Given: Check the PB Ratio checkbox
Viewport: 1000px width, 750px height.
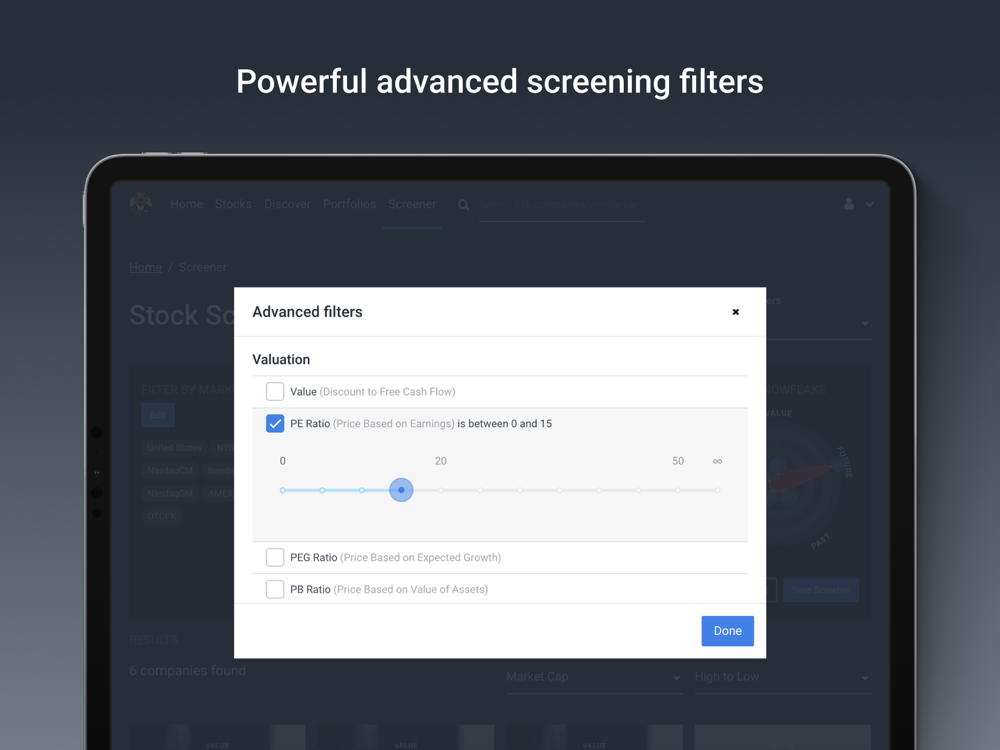Looking at the screenshot, I should [275, 590].
